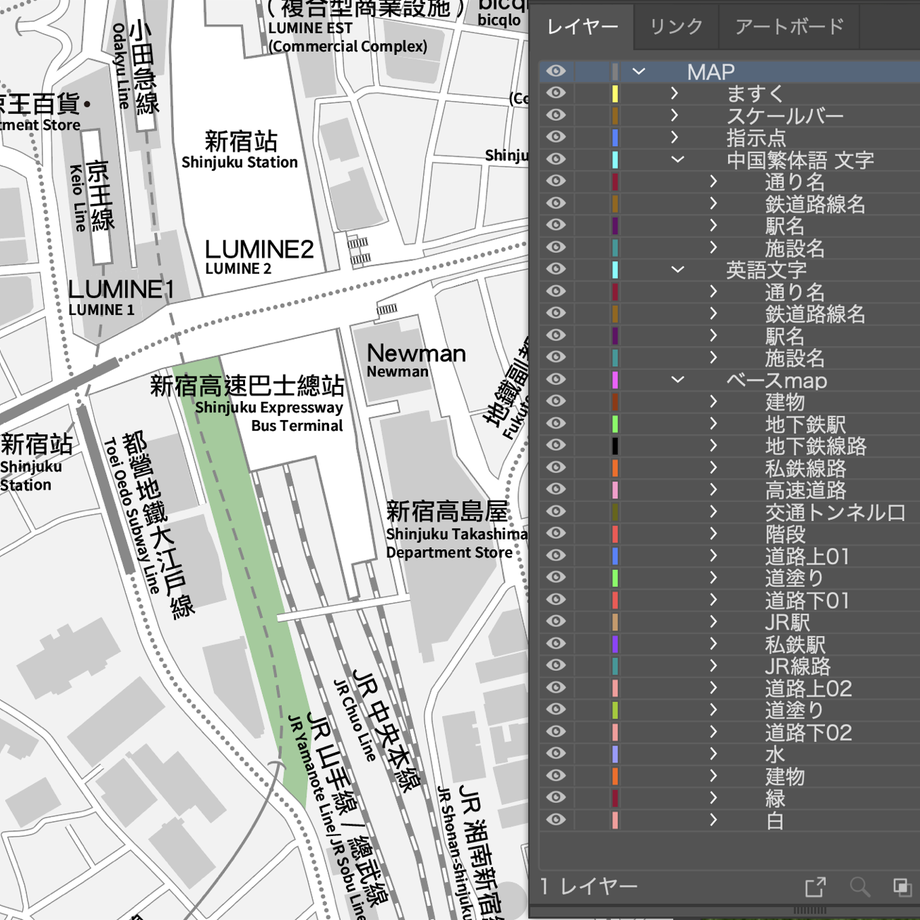
Task: Switch to the レイヤー tab
Action: (x=582, y=27)
